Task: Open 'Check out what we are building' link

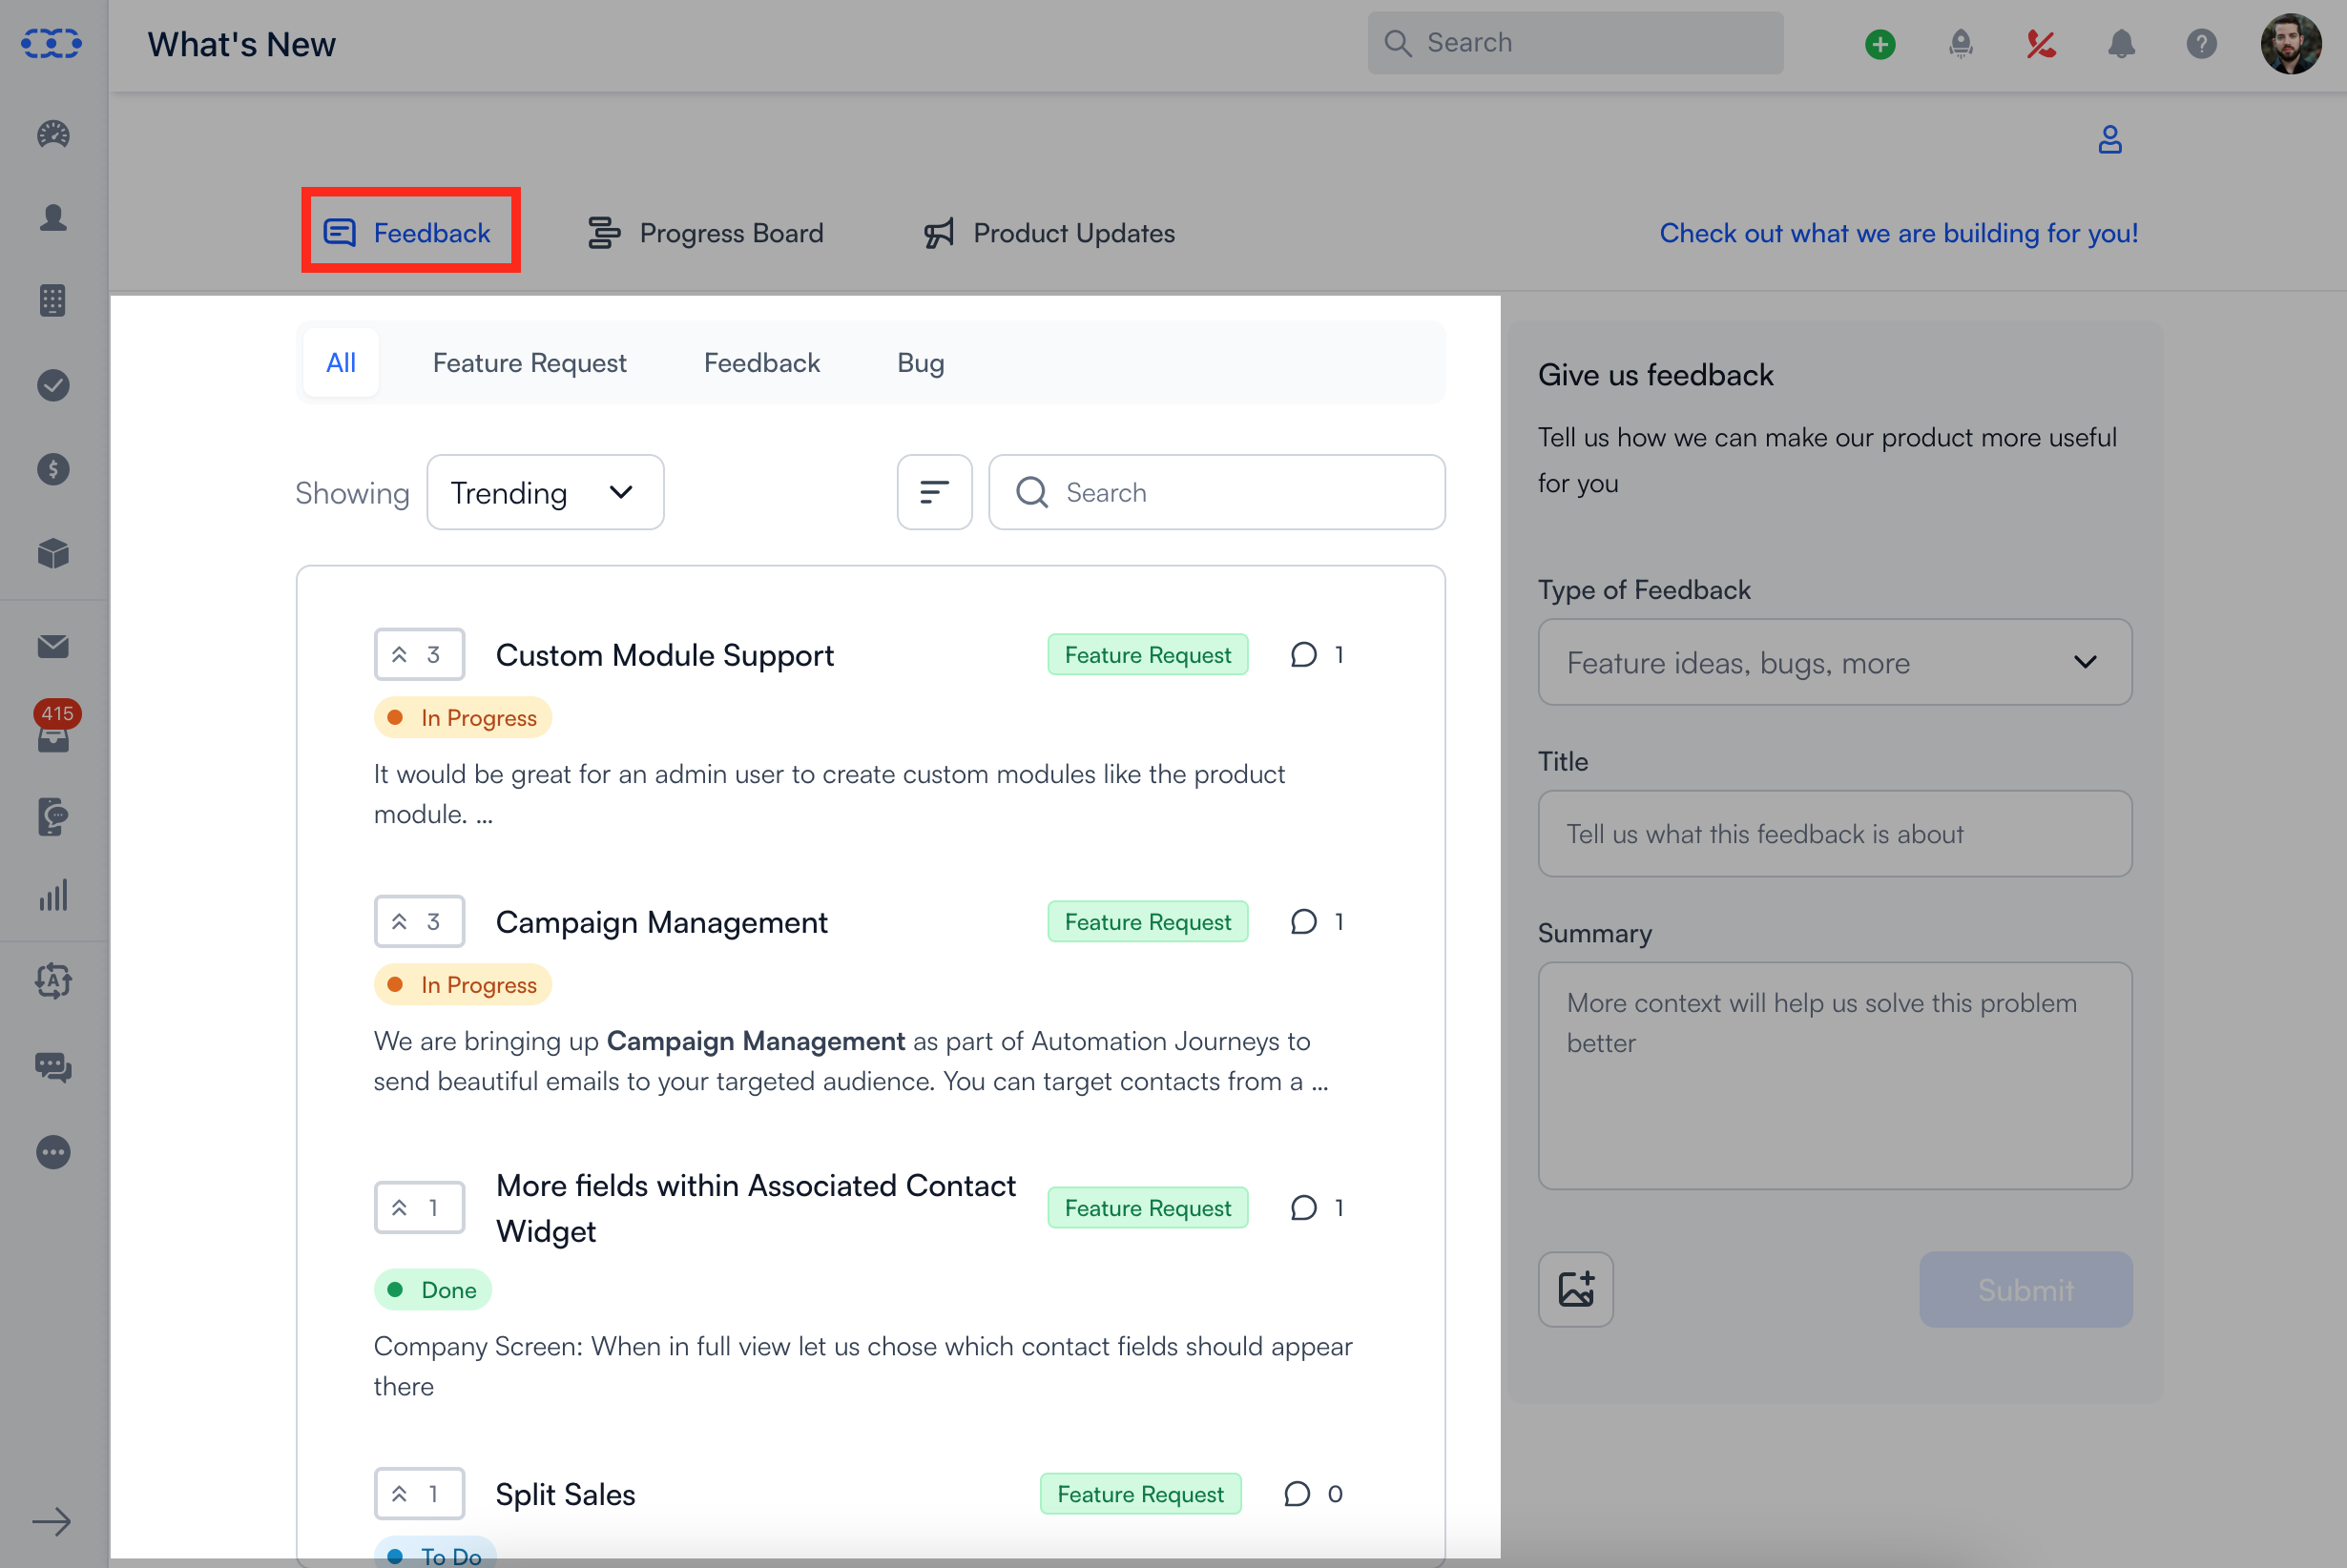Action: click(x=1898, y=232)
